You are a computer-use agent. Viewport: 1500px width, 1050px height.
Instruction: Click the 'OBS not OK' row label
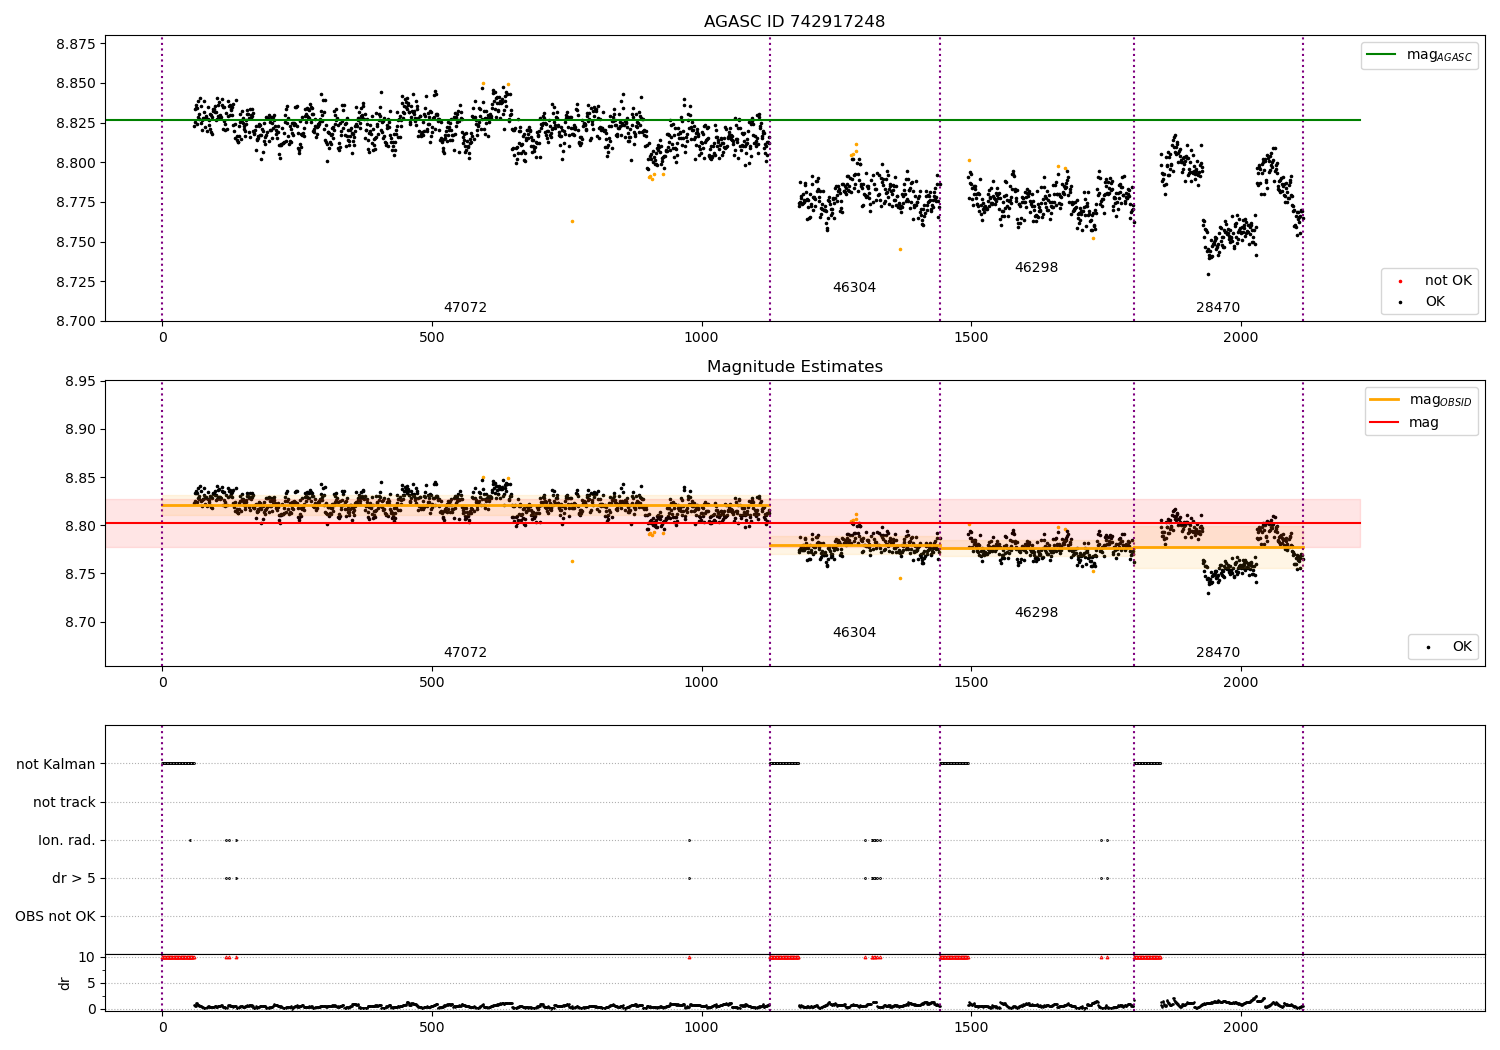coord(55,917)
